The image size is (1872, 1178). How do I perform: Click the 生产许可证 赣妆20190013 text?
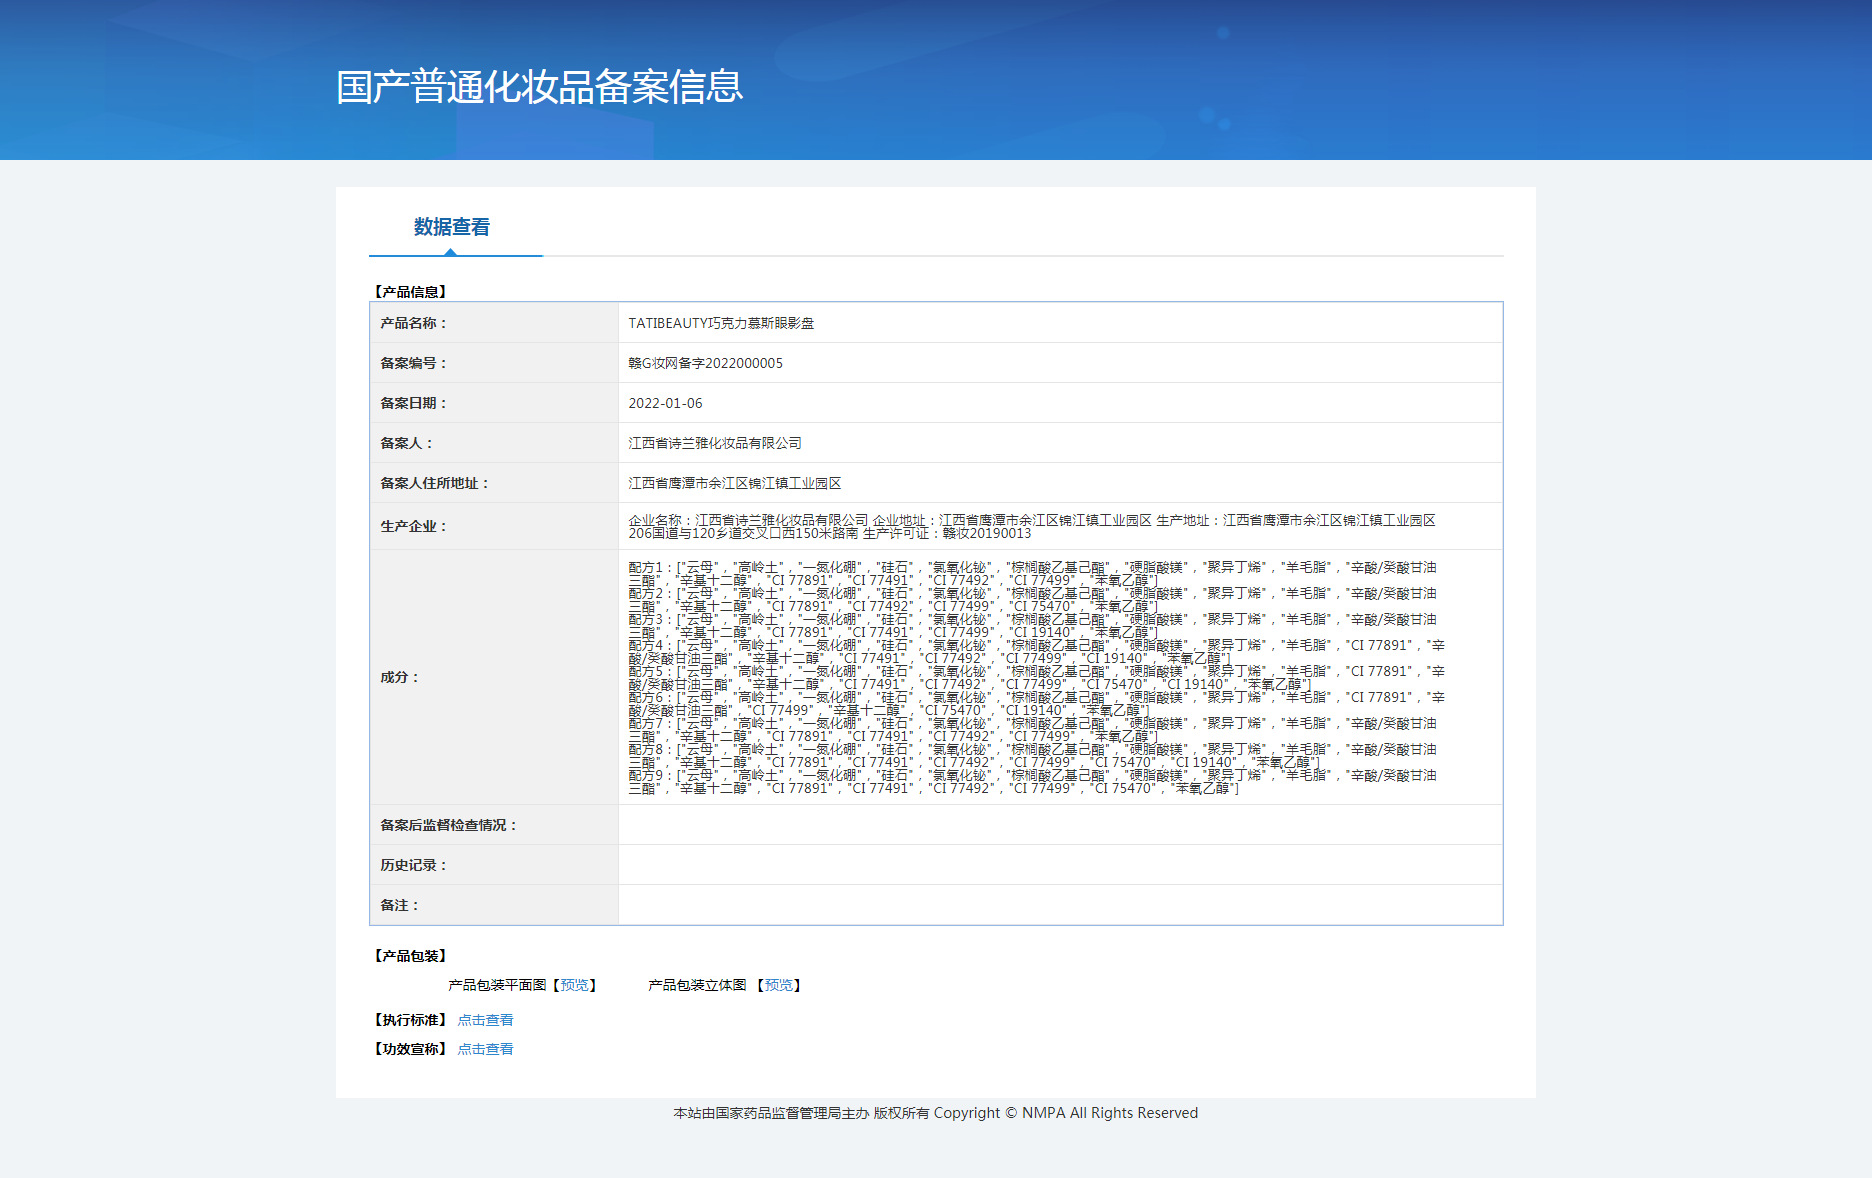tap(947, 533)
